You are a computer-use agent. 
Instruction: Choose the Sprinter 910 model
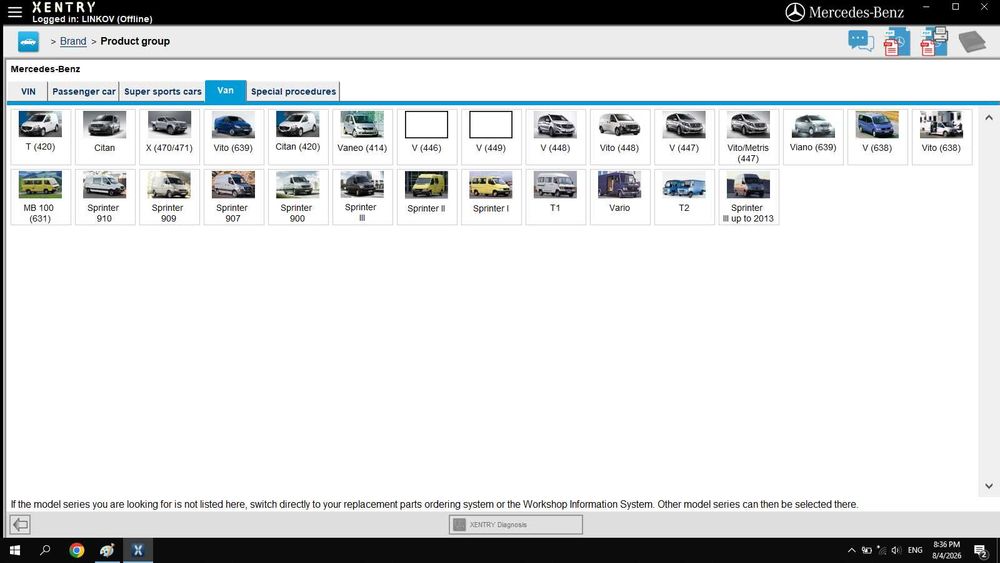(x=105, y=197)
